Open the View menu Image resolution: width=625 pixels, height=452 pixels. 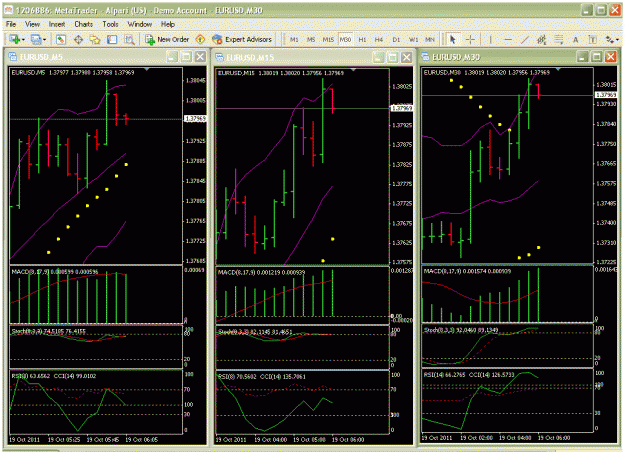(33, 24)
